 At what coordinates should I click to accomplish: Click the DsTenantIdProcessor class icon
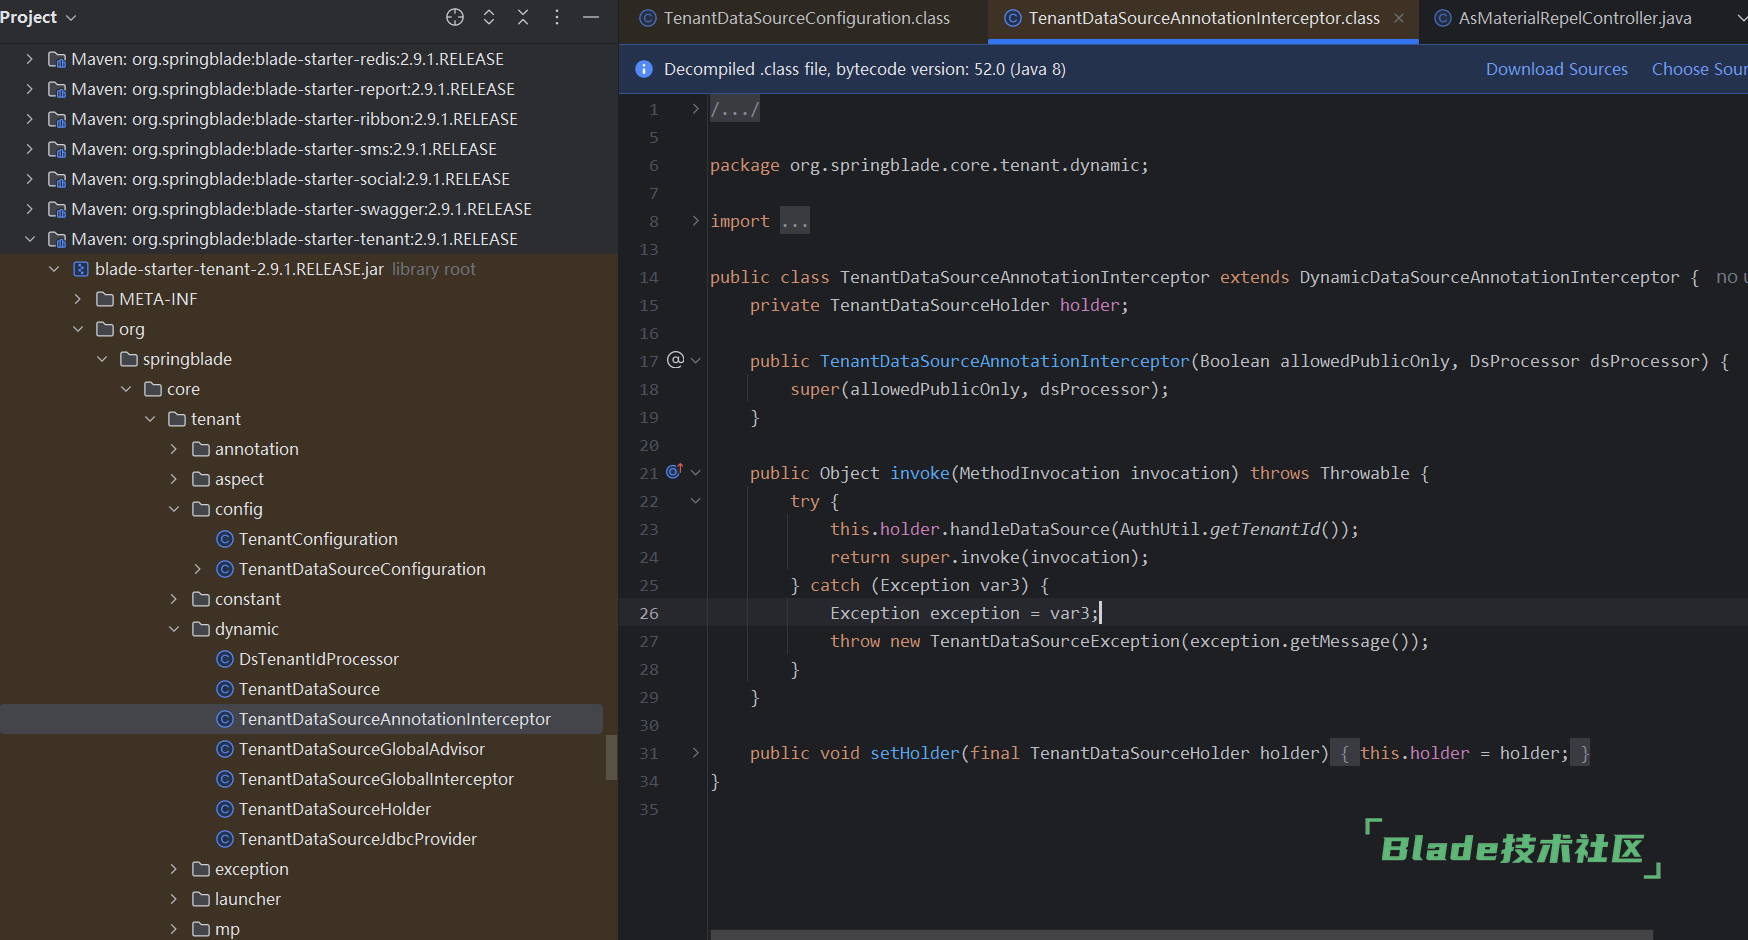point(225,659)
